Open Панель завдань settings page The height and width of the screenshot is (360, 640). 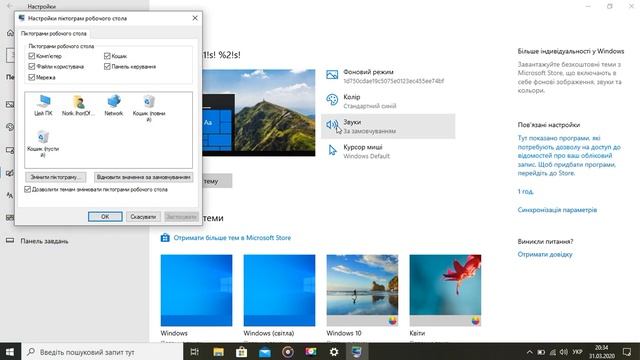(44, 241)
